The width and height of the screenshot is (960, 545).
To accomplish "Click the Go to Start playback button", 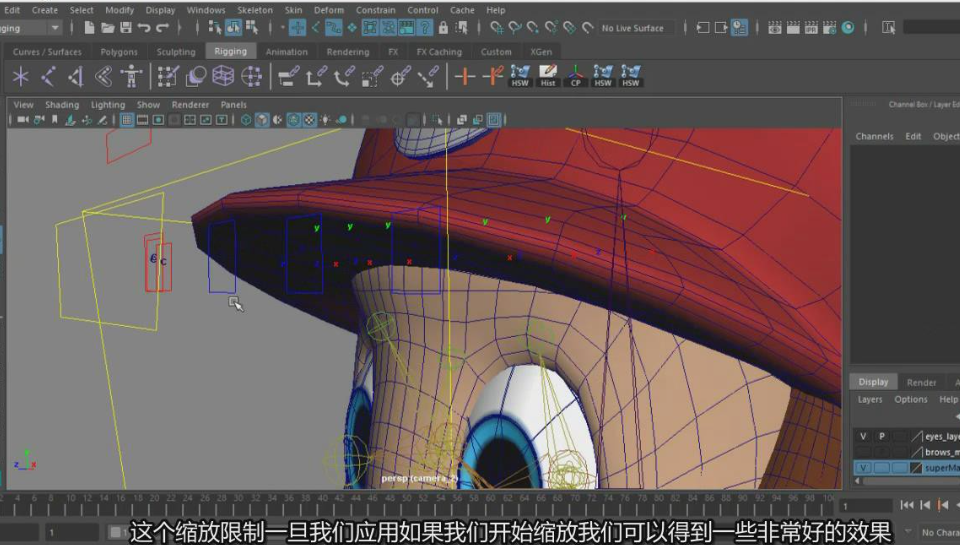I will (907, 505).
